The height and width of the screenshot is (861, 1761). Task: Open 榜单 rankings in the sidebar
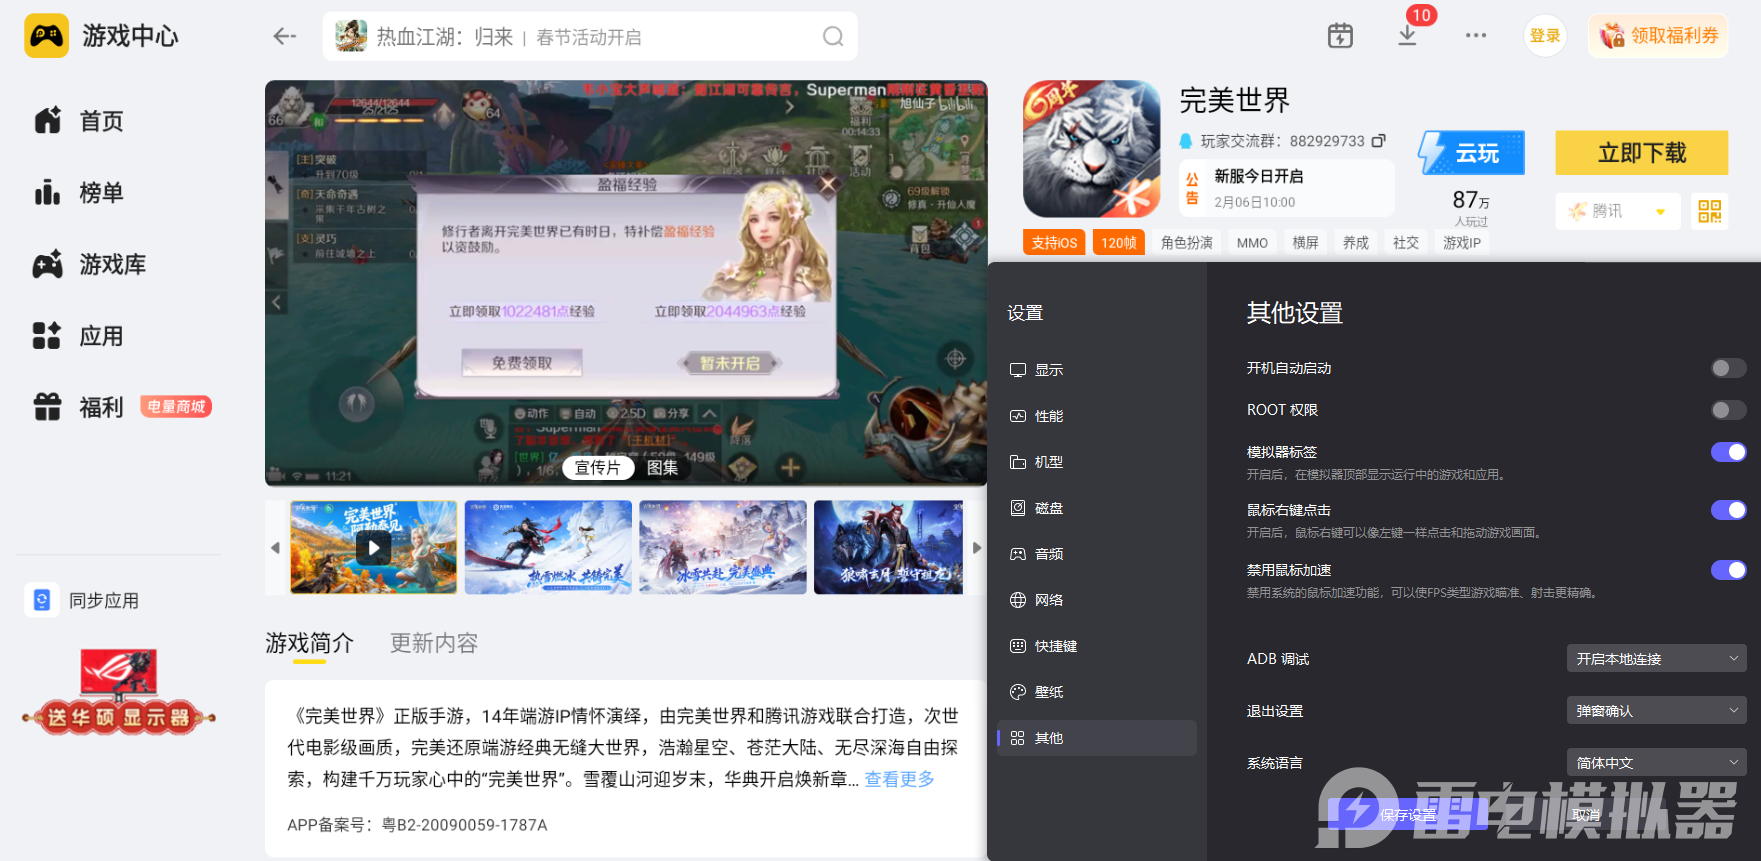(x=79, y=193)
